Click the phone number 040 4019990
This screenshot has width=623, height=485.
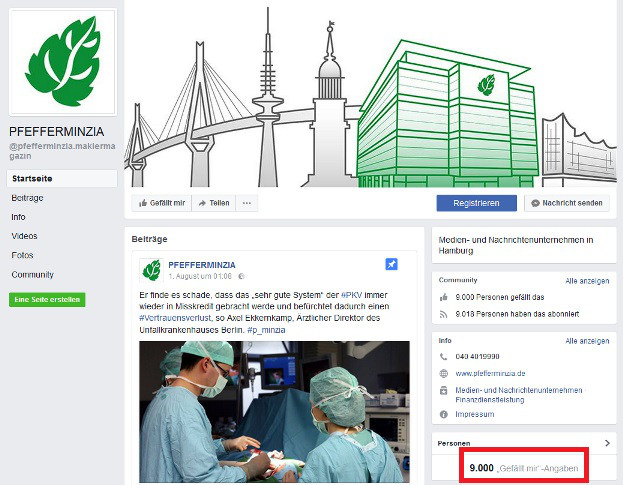(477, 357)
